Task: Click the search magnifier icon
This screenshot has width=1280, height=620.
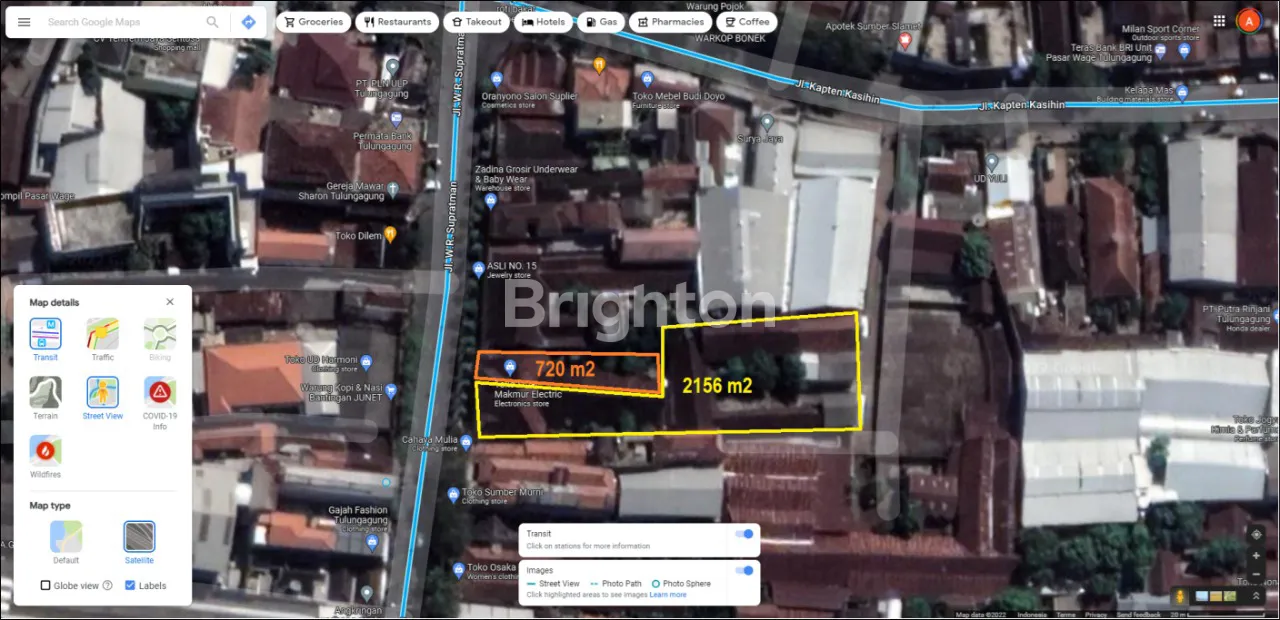Action: 212,22
